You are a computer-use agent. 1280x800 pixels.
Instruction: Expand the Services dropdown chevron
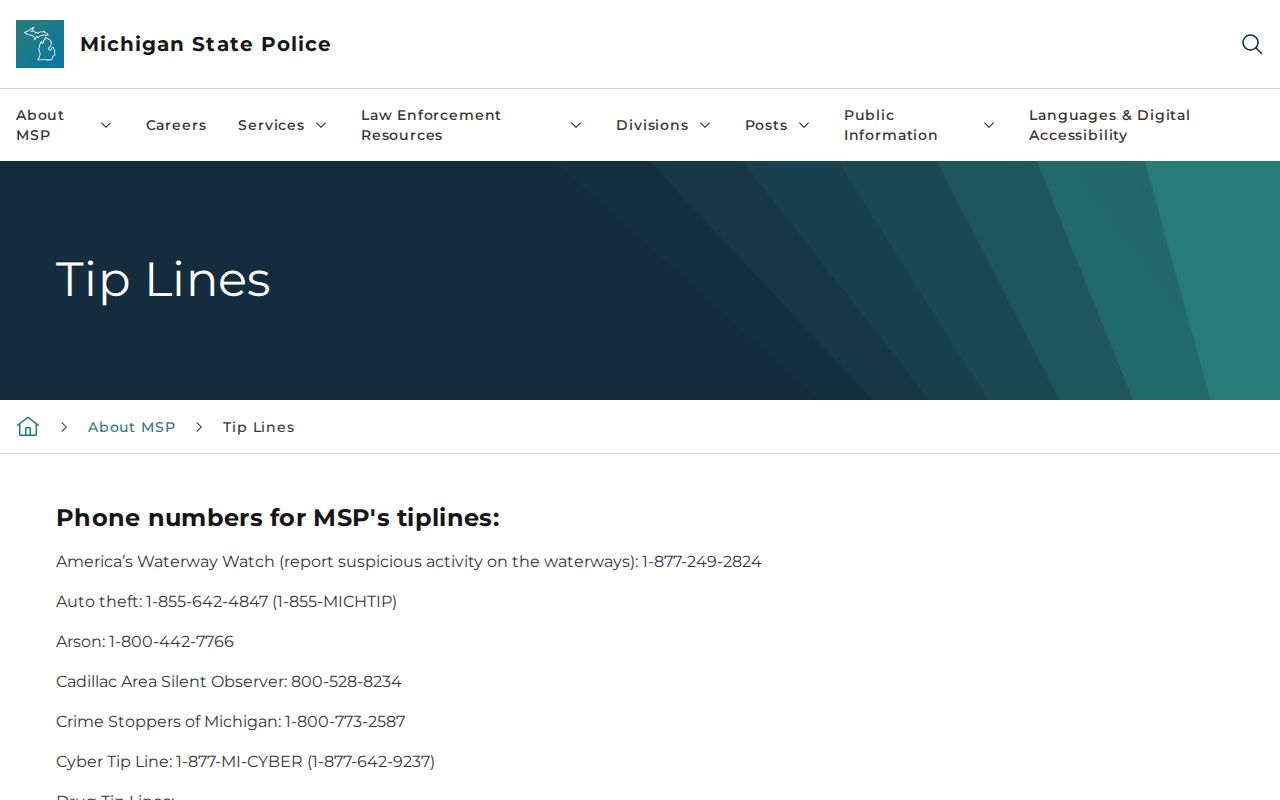(321, 125)
